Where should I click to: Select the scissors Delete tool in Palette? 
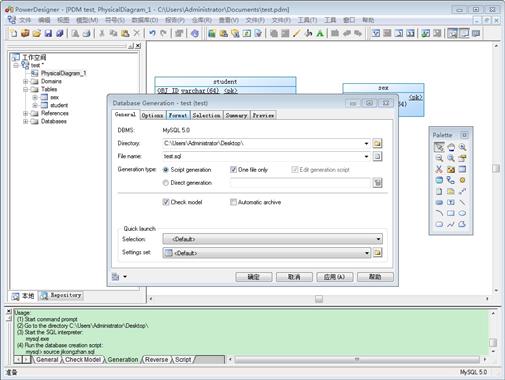coord(439,169)
